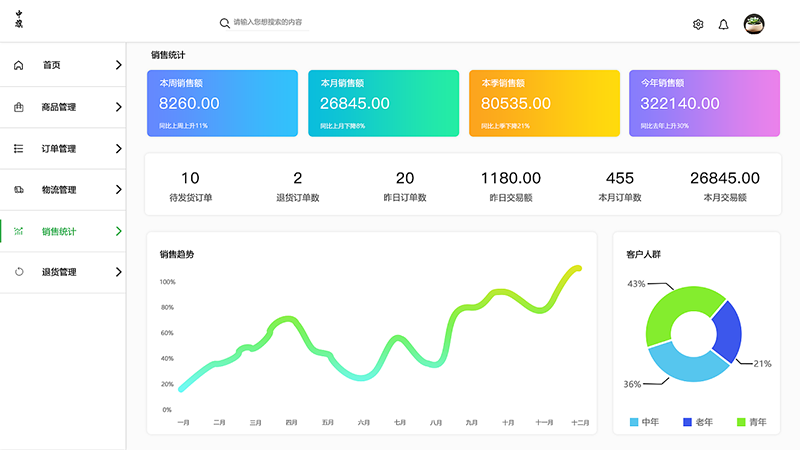Click the 销售统计 chart icon
Screen dimensions: 800x450
(19, 231)
